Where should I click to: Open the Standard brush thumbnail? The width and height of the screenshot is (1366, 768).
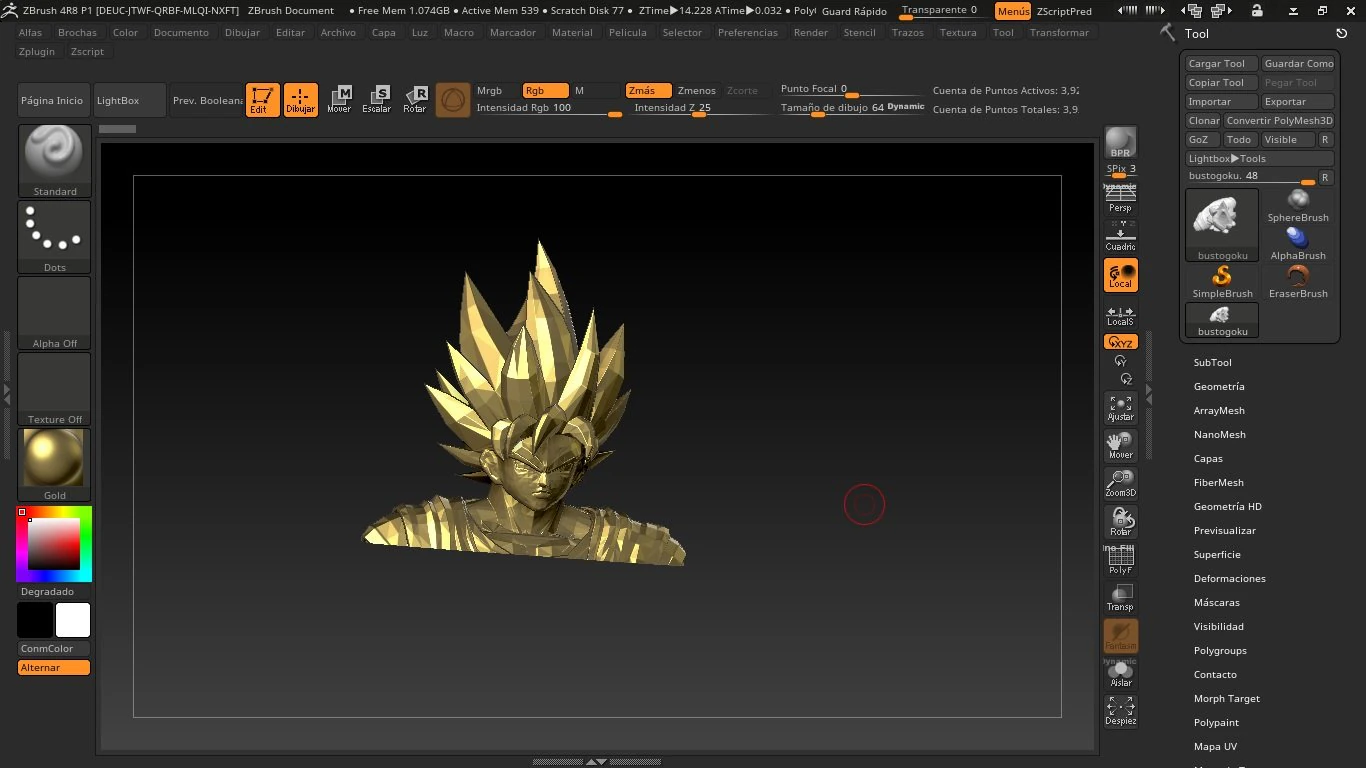point(55,161)
